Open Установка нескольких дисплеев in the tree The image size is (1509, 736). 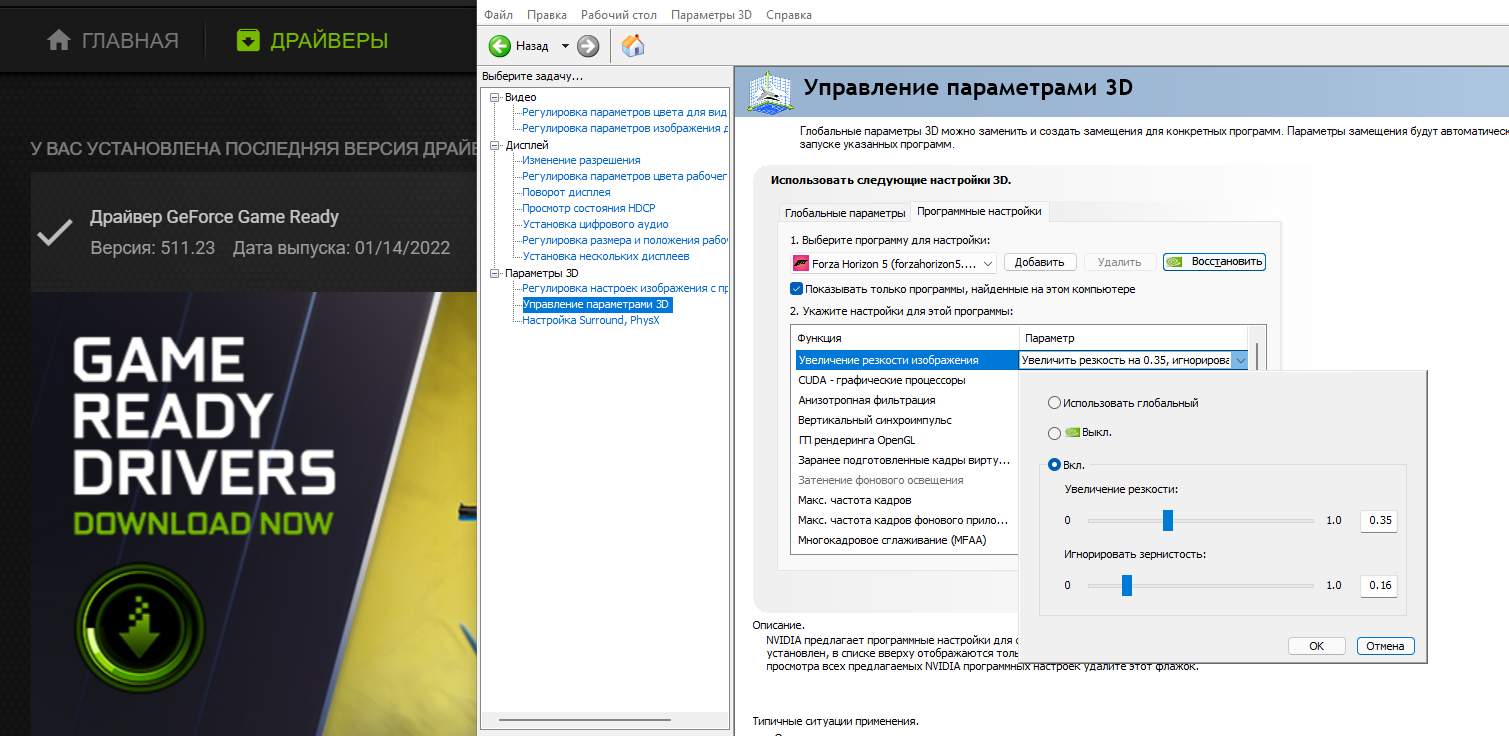coord(606,256)
